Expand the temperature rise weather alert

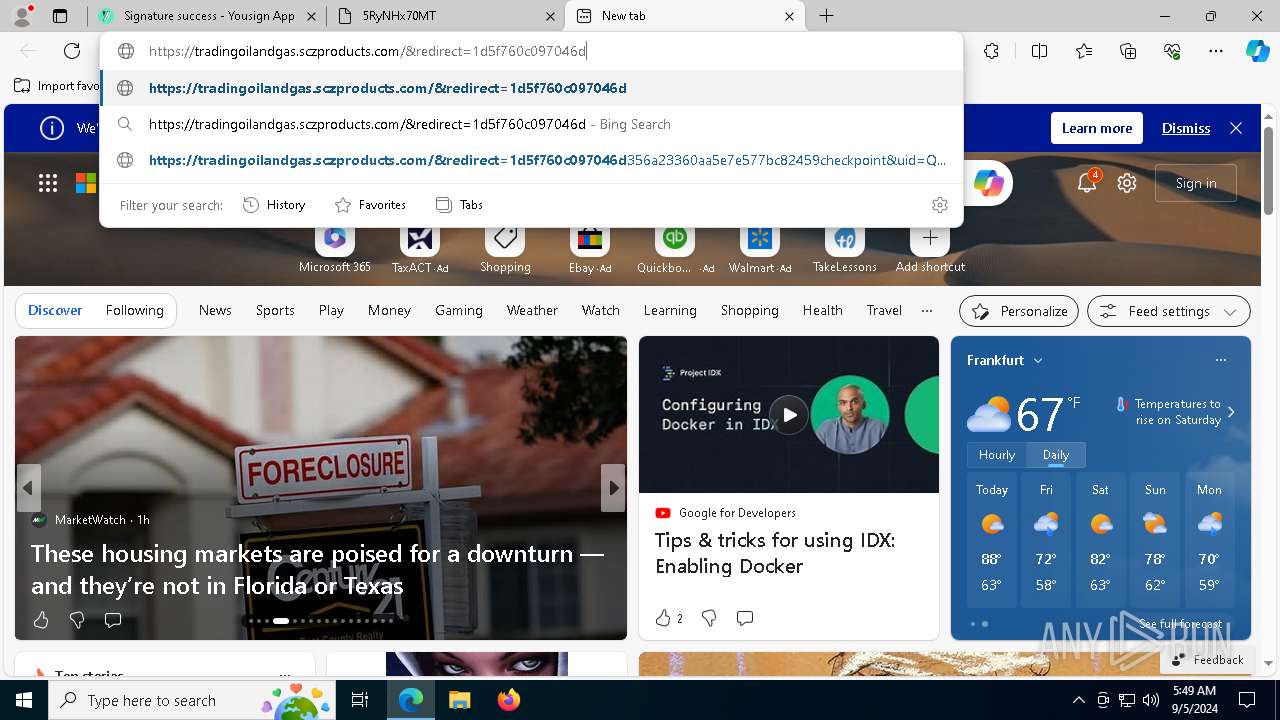tap(1231, 412)
